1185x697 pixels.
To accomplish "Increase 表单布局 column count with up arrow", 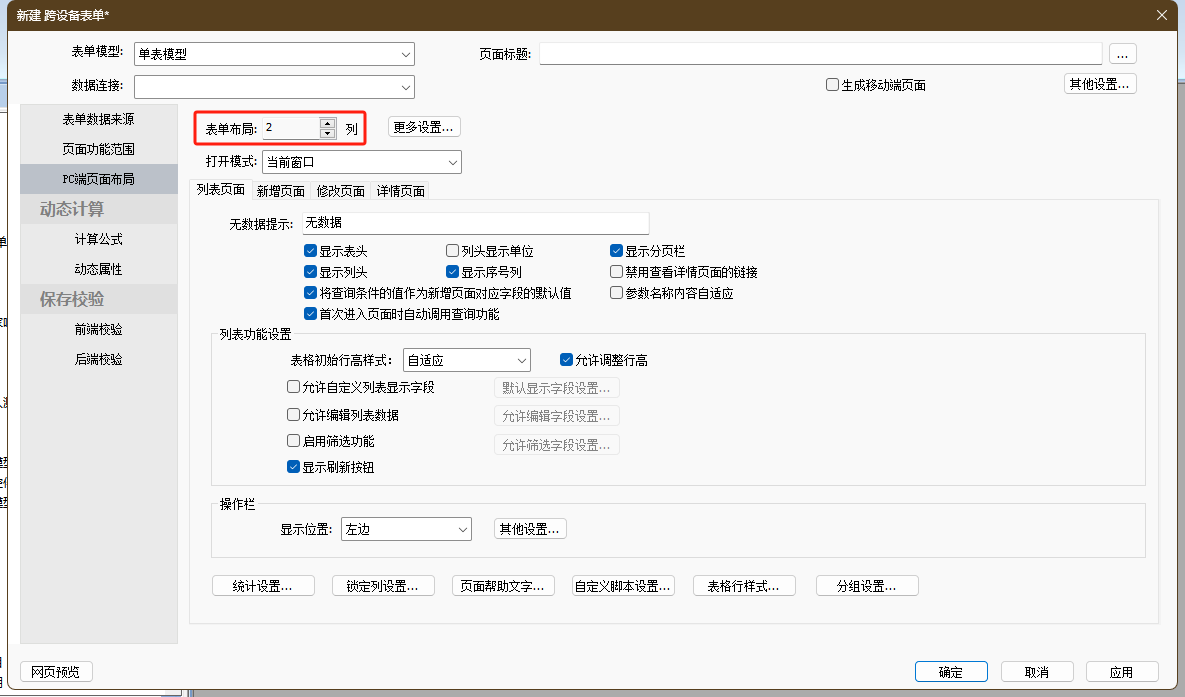I will pos(327,123).
